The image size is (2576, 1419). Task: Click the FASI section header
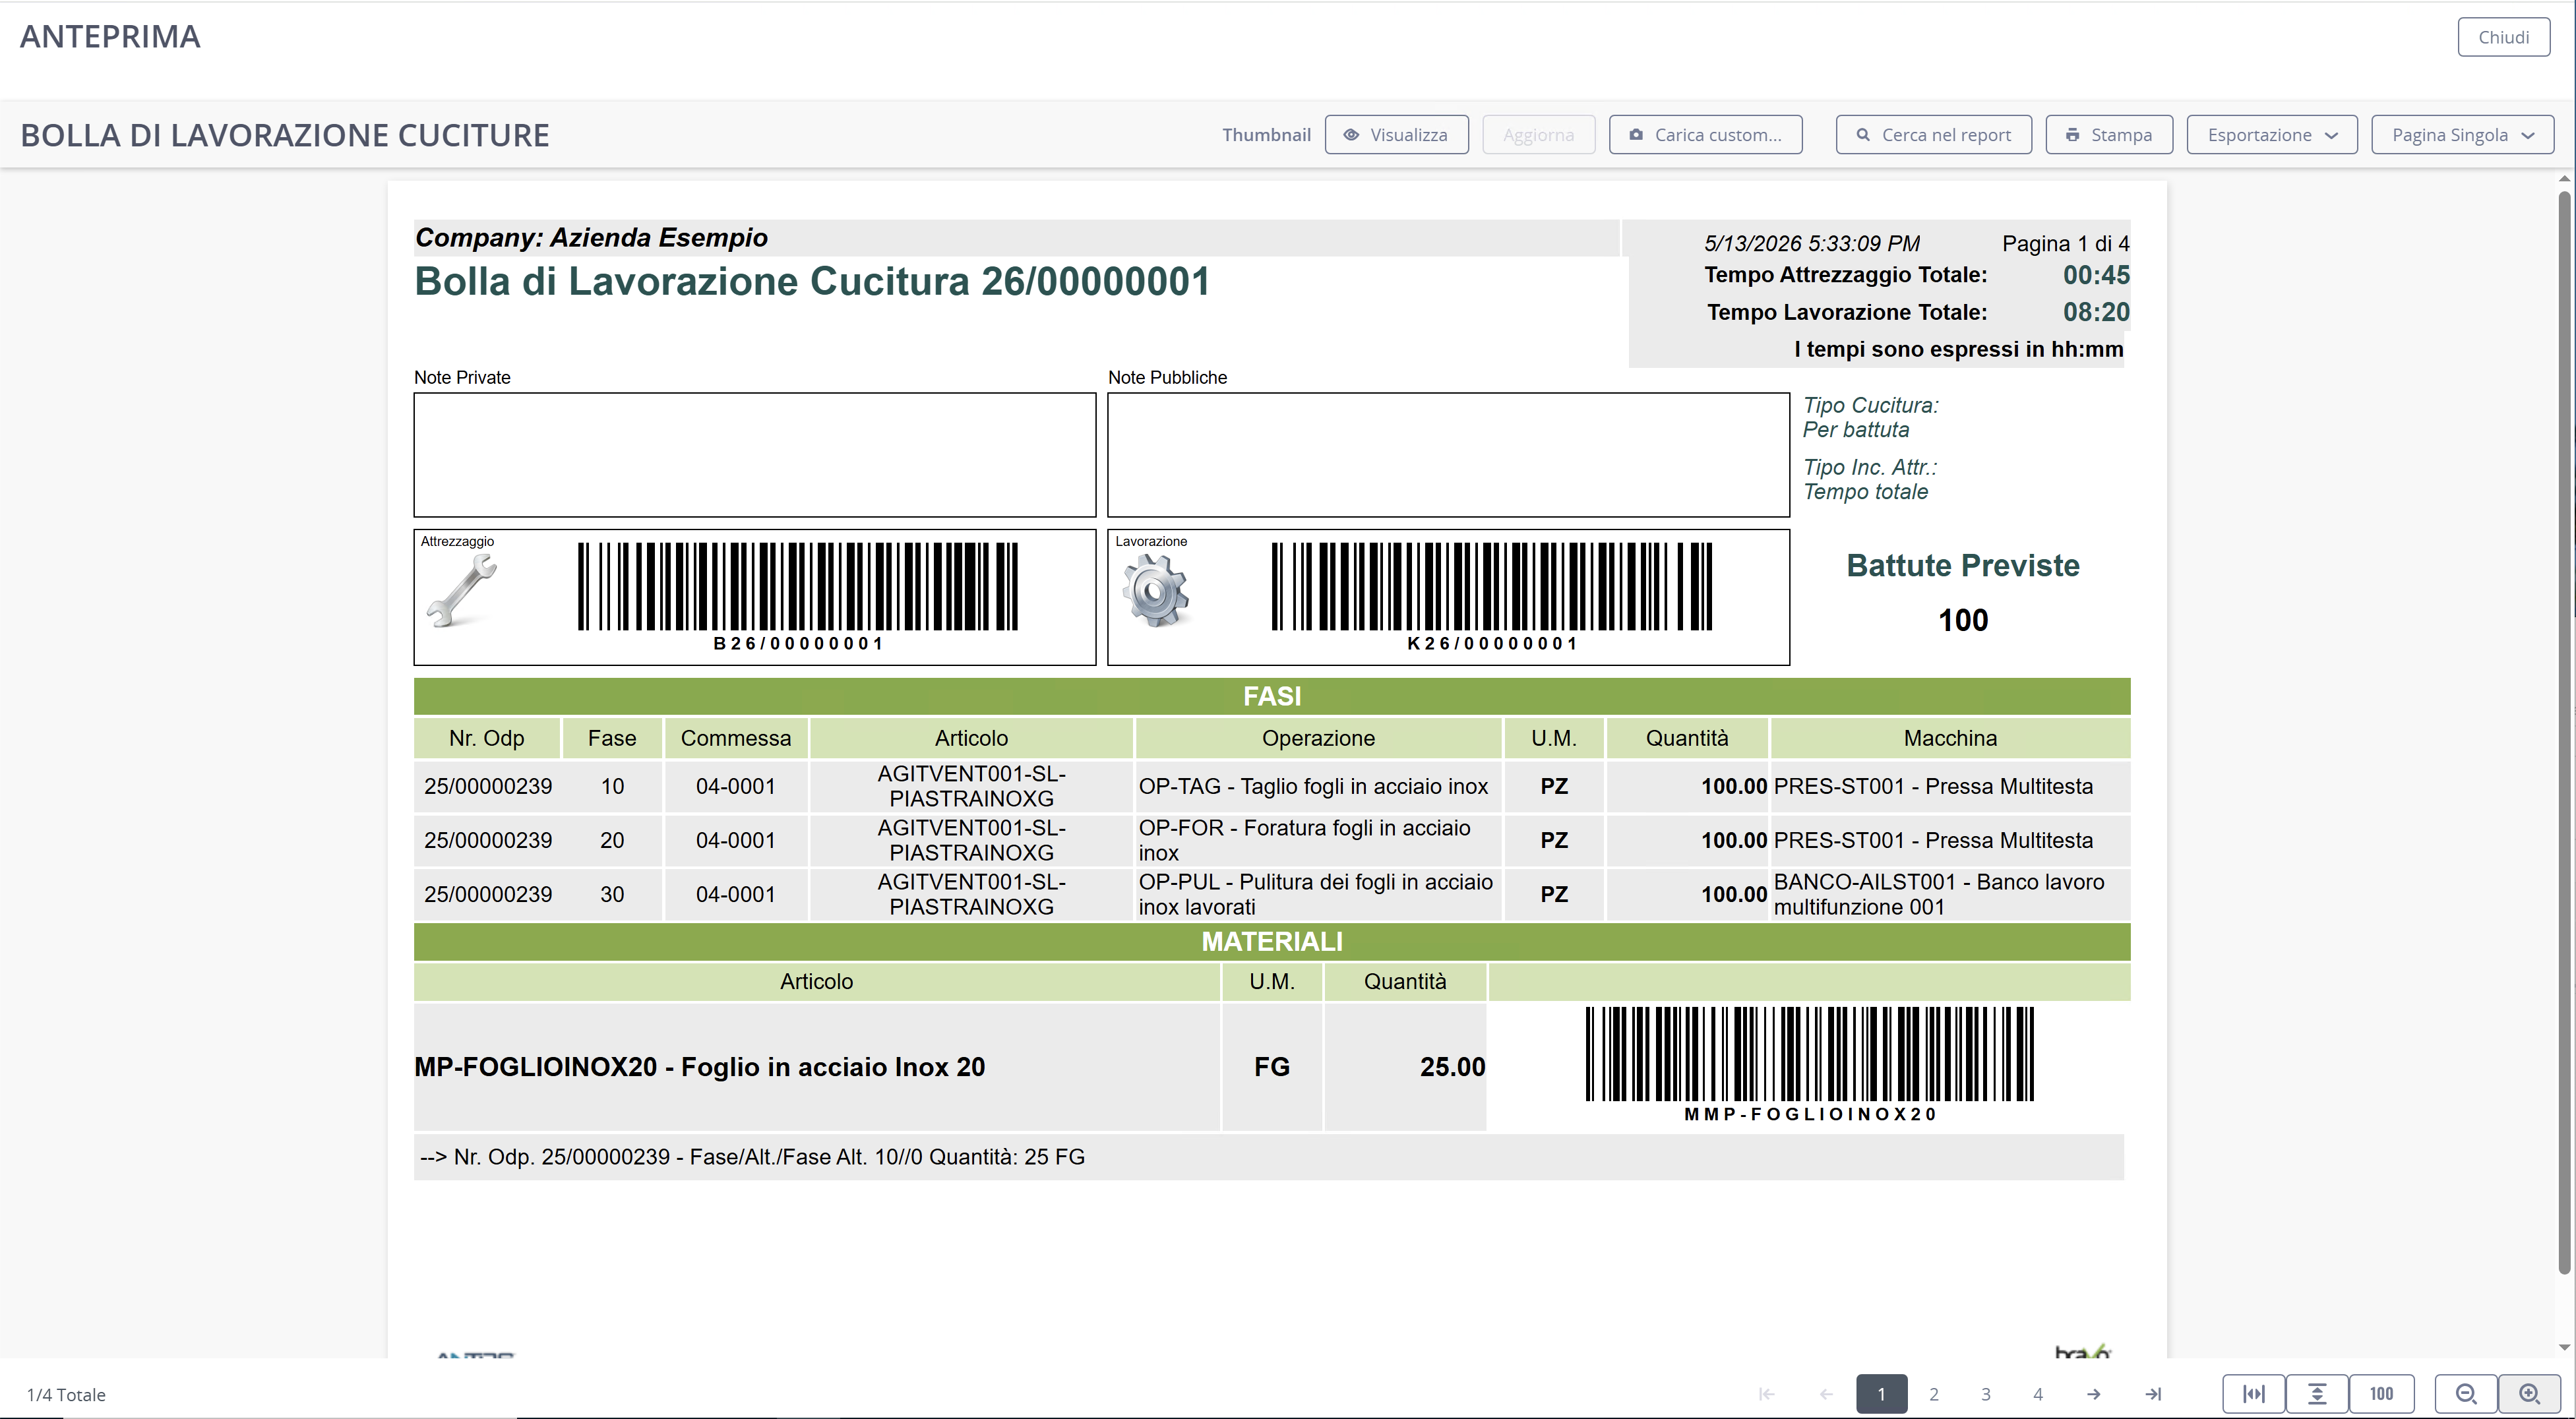point(1272,696)
